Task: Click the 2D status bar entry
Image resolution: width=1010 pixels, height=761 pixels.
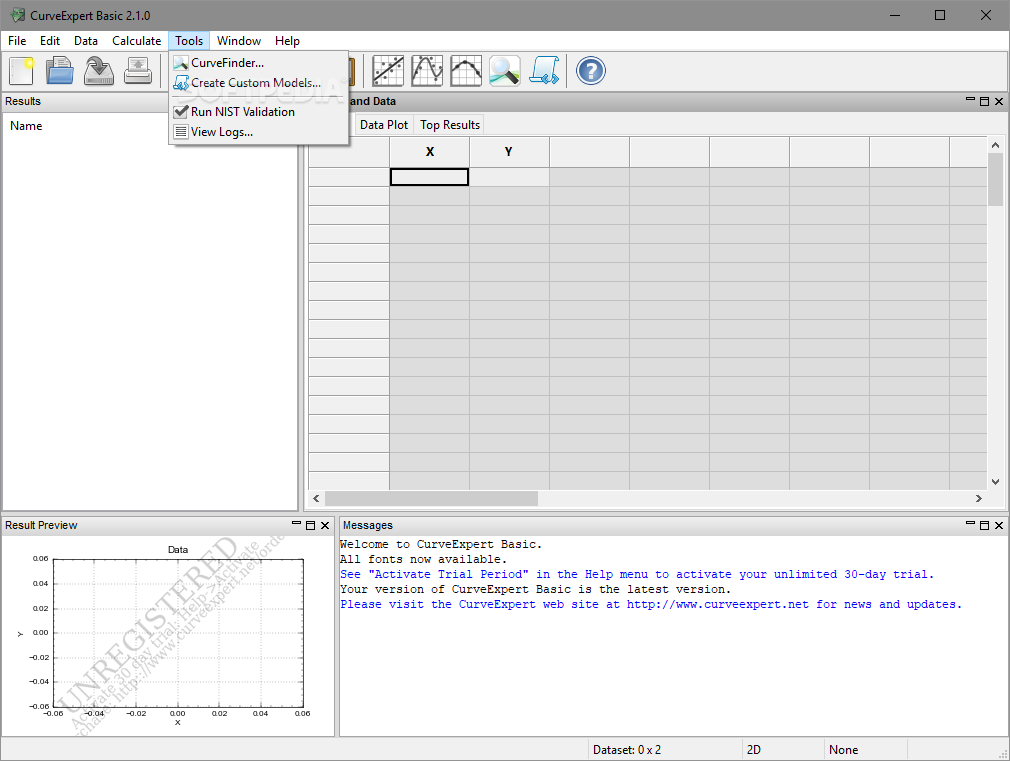Action: tap(754, 749)
